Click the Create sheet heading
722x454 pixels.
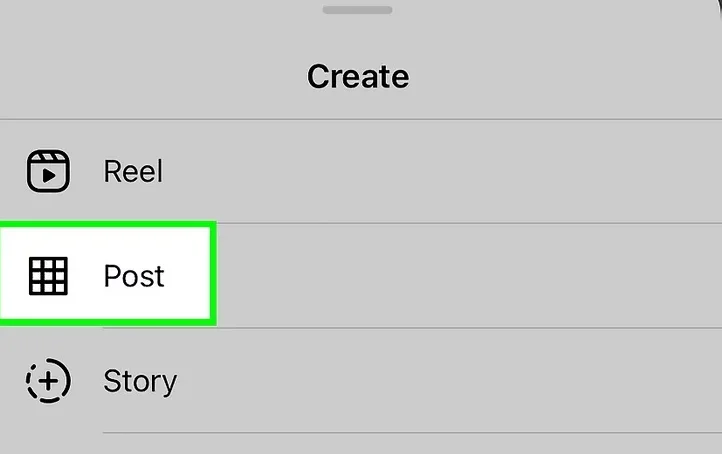point(358,76)
